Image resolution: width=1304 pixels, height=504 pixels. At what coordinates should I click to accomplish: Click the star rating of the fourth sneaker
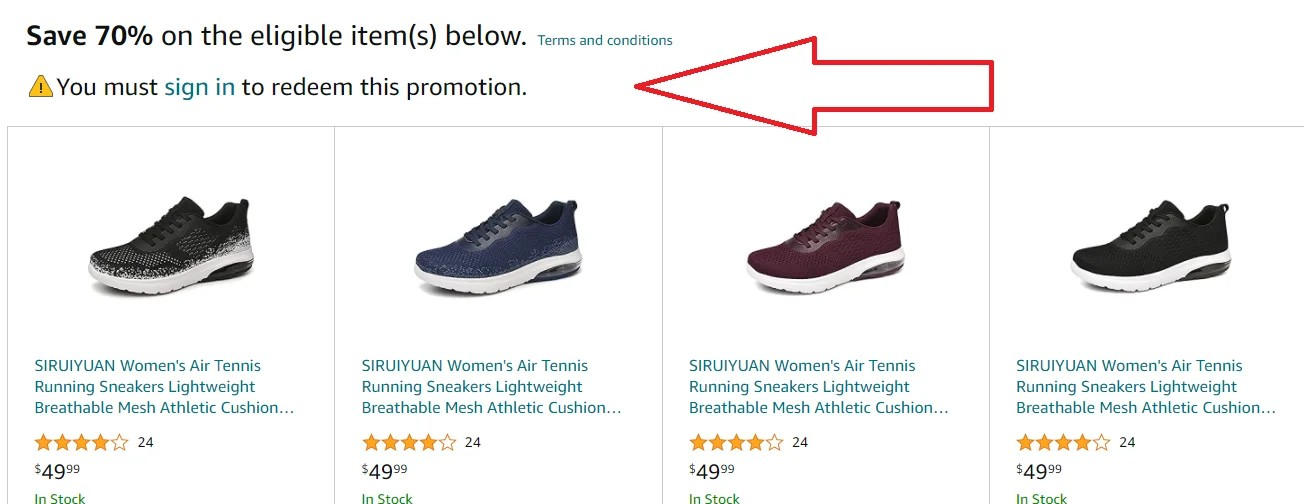pos(1063,442)
